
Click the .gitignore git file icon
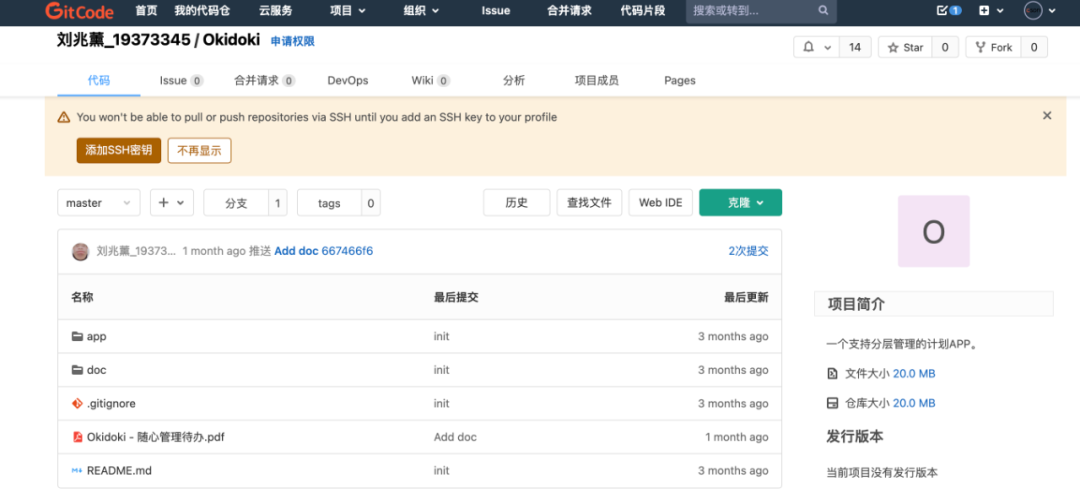pyautogui.click(x=77, y=403)
